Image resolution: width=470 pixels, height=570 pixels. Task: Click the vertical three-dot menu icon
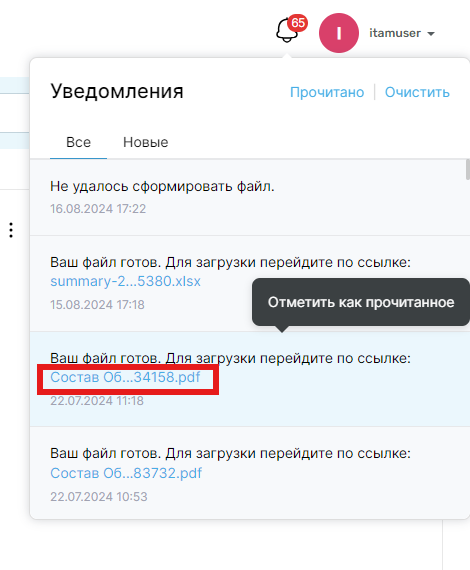pyautogui.click(x=11, y=230)
